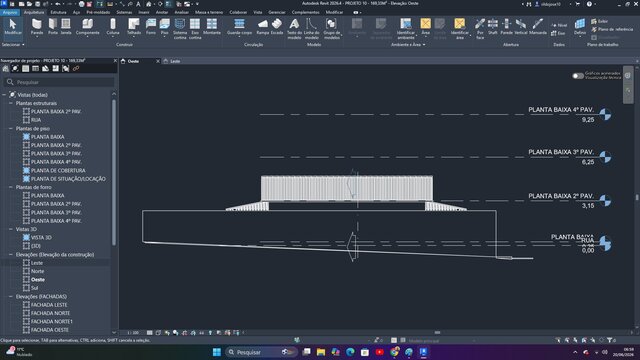Click the Nível datum button

point(559,25)
